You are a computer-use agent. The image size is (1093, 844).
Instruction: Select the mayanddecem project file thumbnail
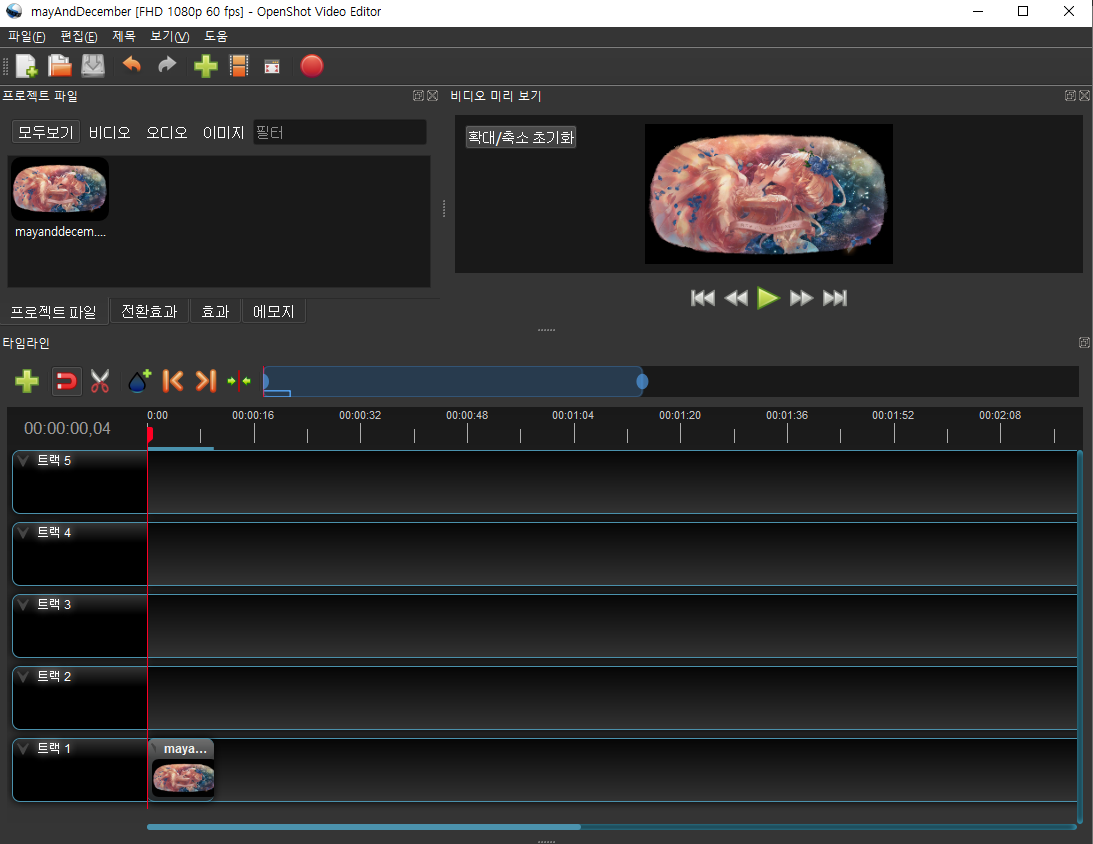pyautogui.click(x=60, y=189)
